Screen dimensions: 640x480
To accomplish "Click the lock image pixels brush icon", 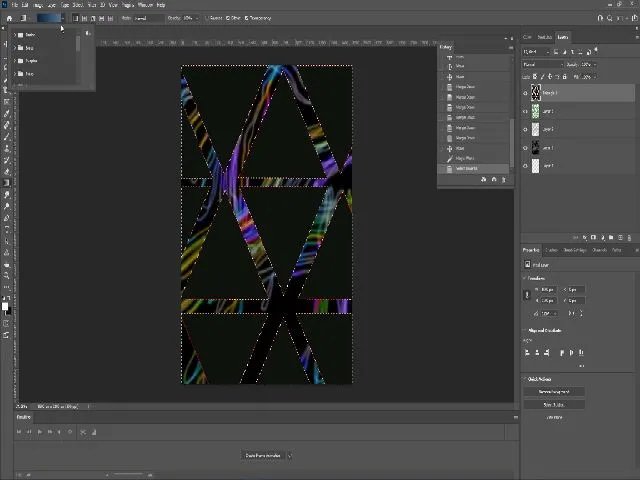I will click(x=542, y=77).
